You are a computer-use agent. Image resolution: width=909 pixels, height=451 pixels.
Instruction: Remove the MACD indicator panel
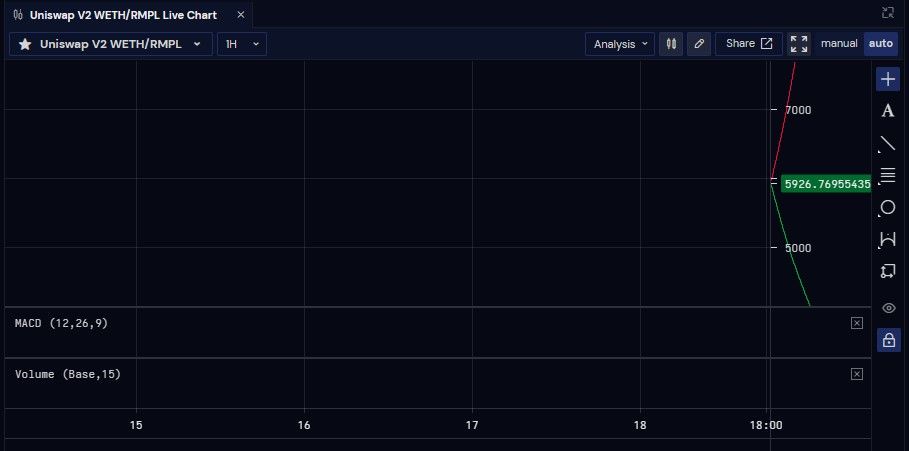857,323
